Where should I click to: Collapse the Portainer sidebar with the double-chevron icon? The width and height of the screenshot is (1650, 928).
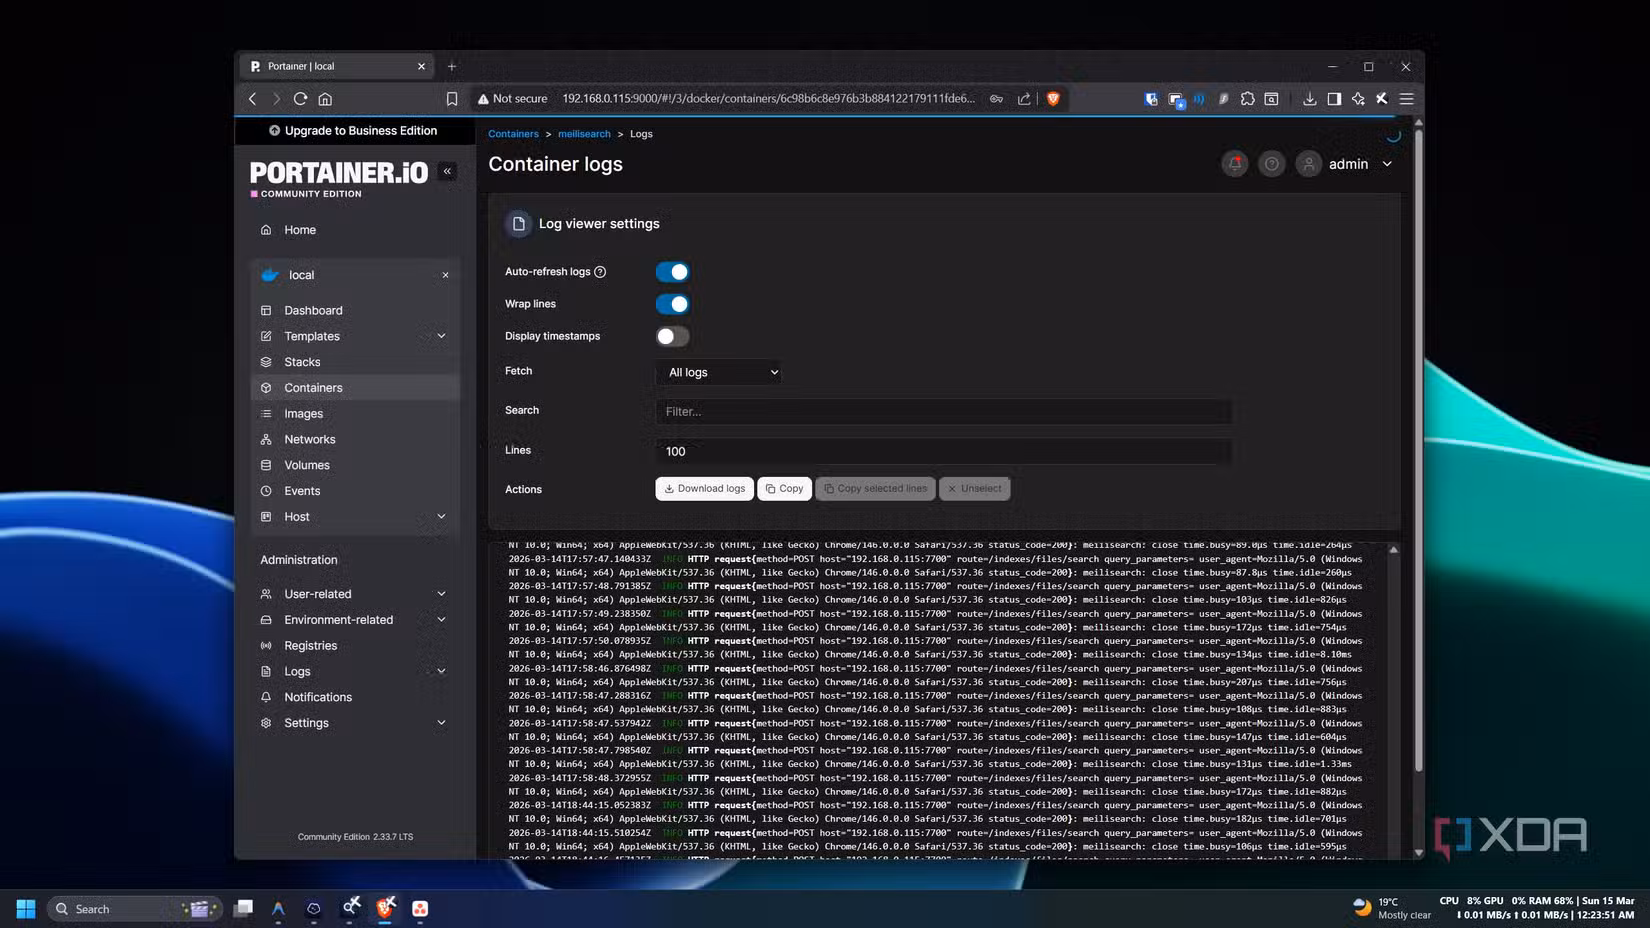coord(447,171)
